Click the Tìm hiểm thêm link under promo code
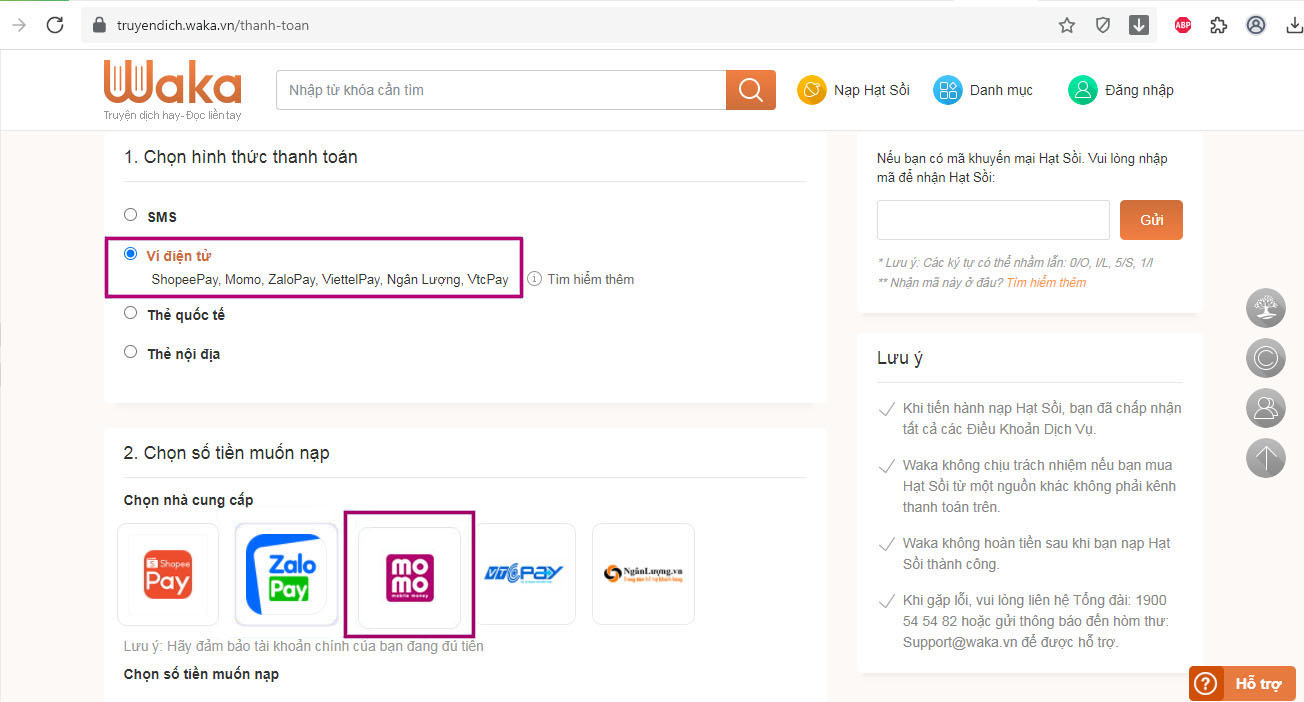Screen dimensions: 1304x702 point(1046,283)
